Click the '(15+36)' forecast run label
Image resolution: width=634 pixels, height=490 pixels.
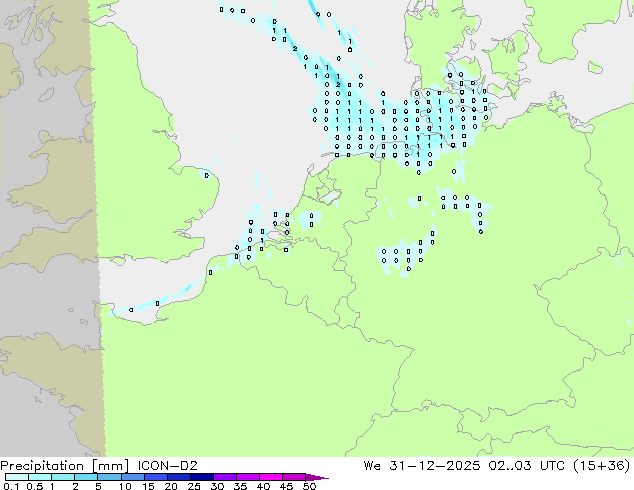click(x=601, y=466)
